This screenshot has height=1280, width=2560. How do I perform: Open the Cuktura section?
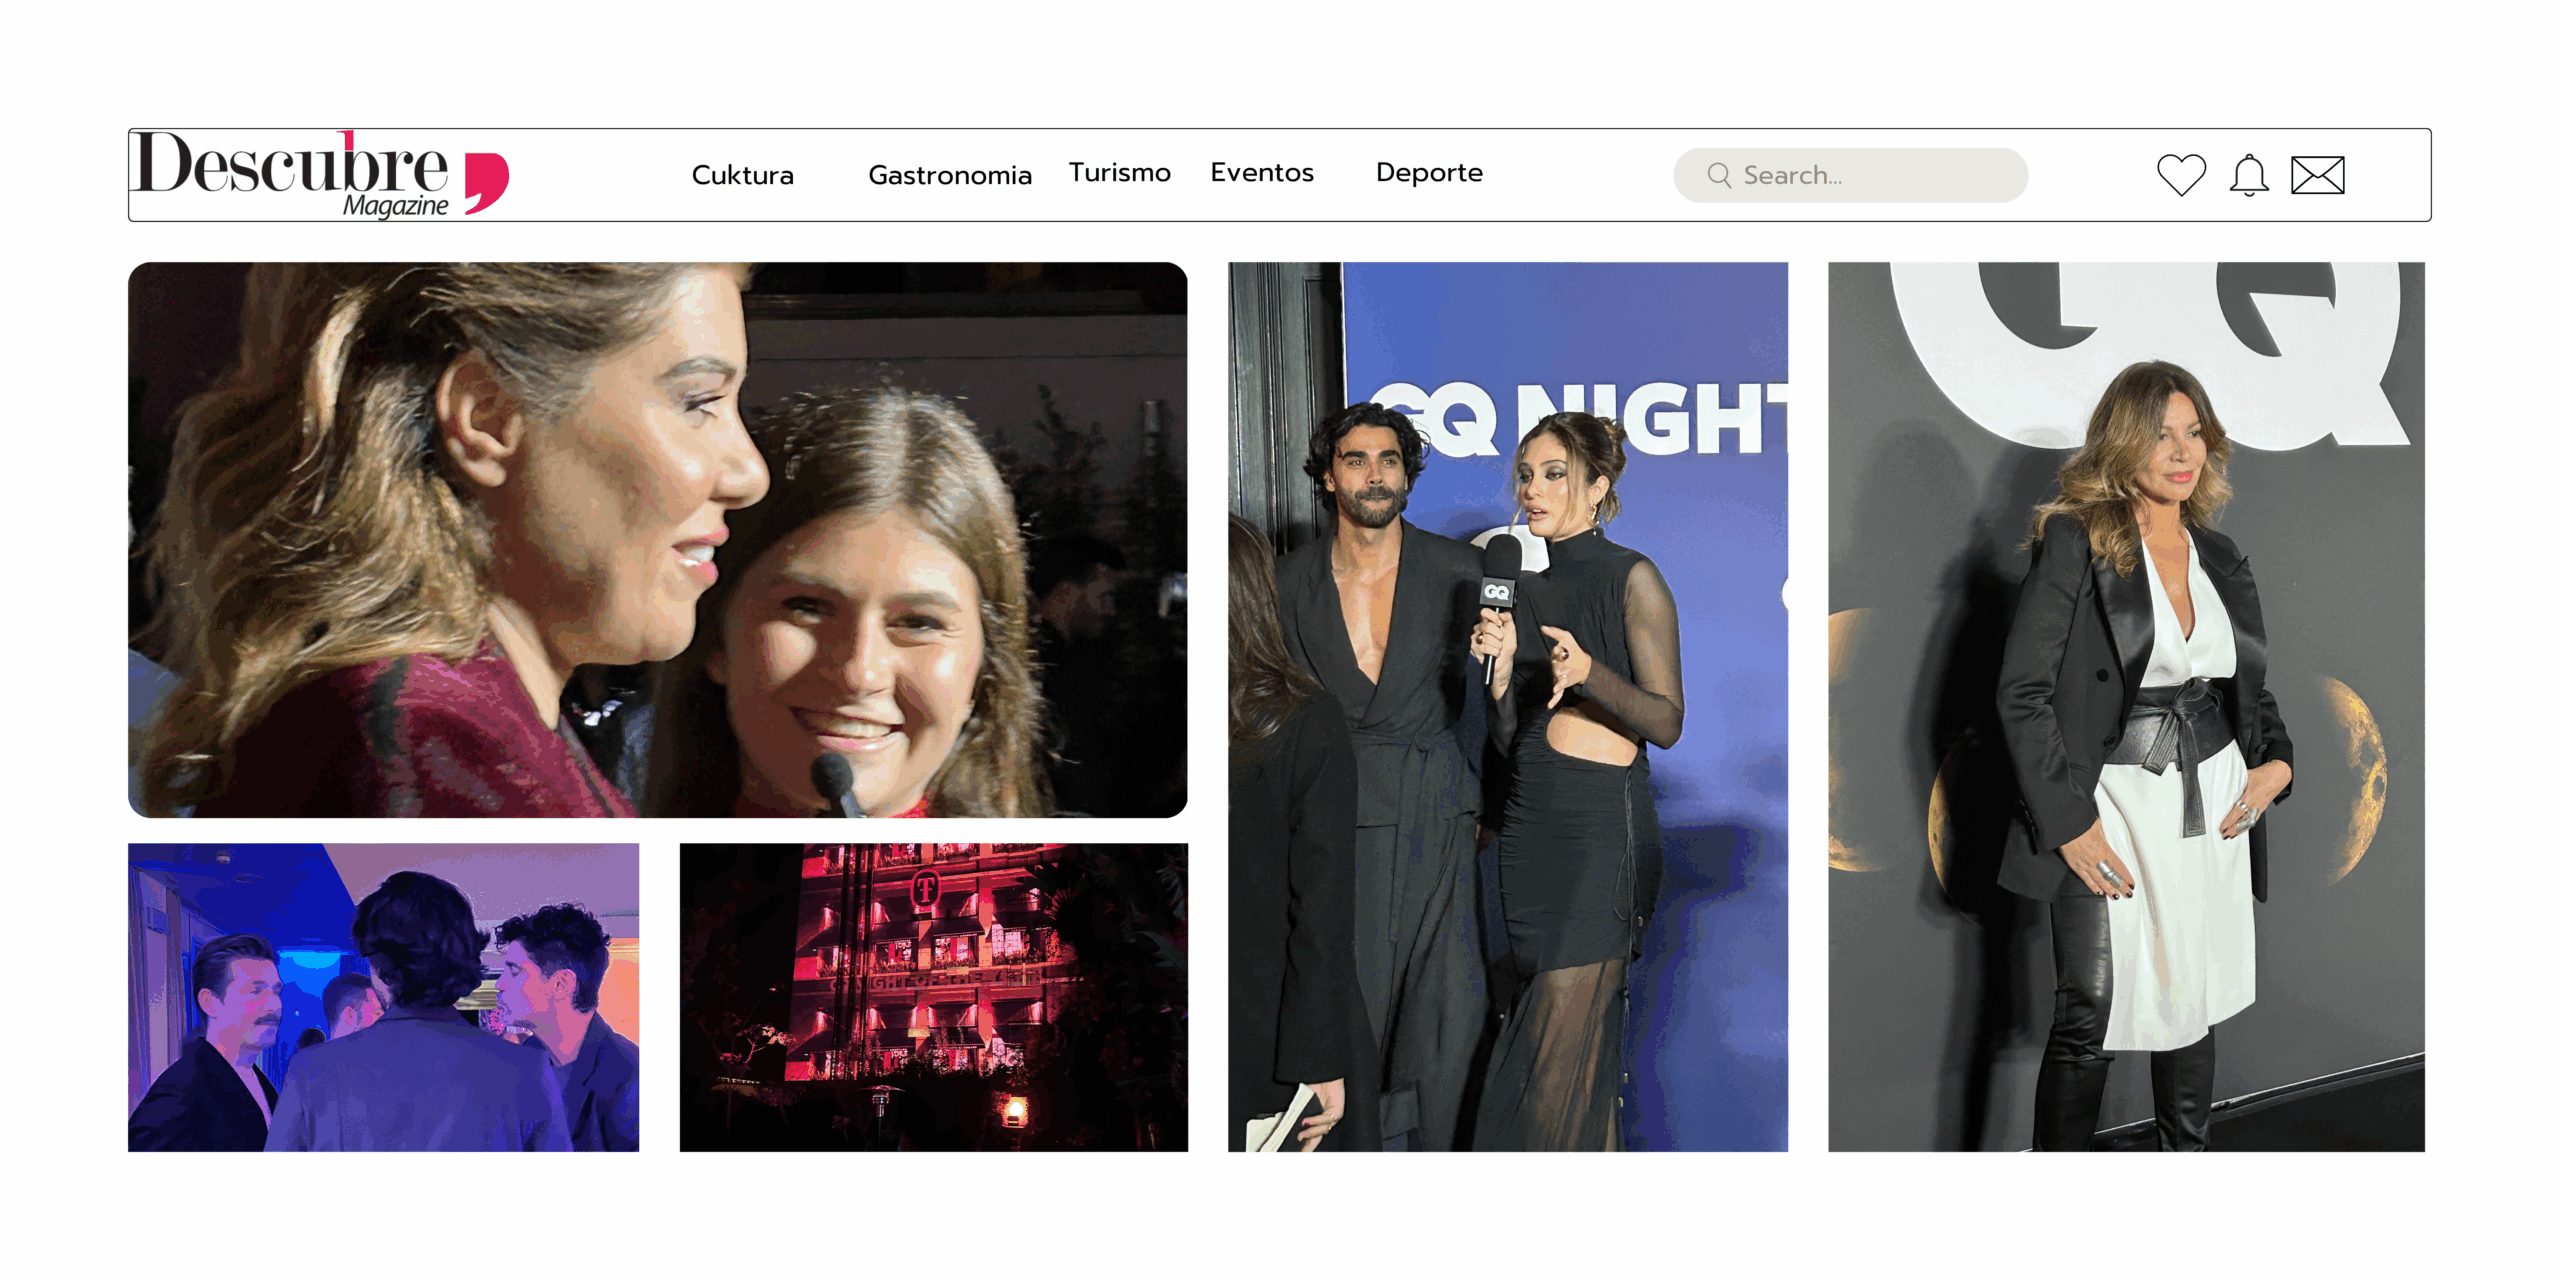(742, 175)
